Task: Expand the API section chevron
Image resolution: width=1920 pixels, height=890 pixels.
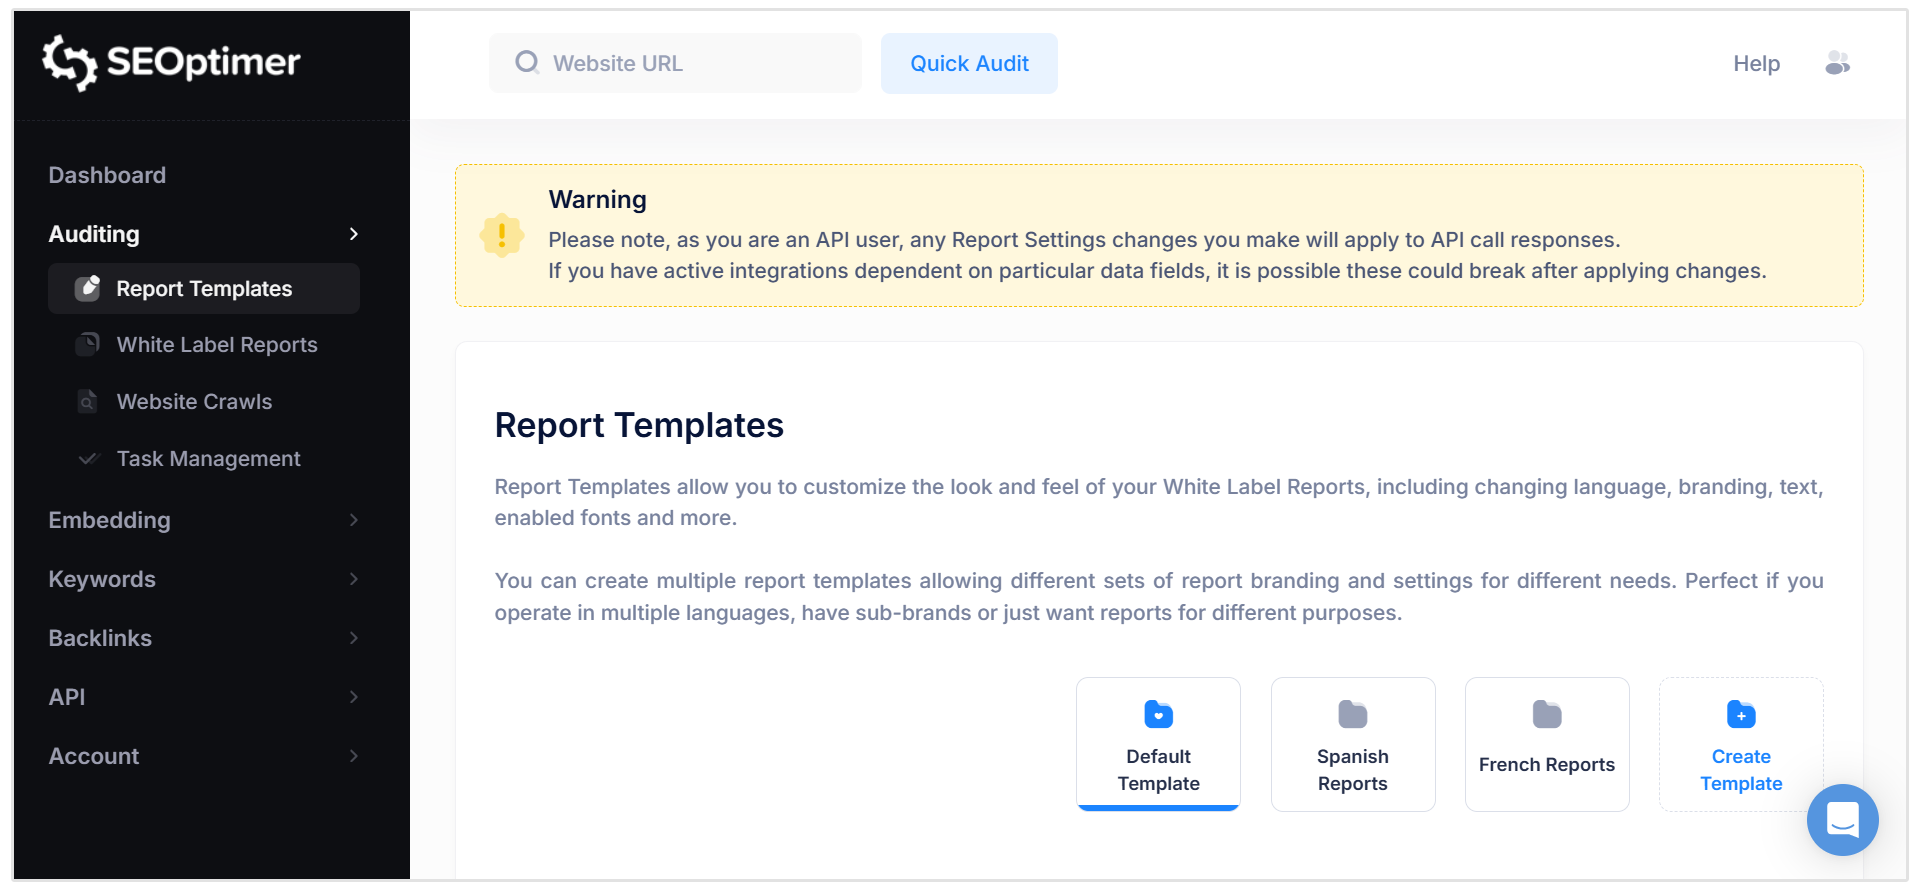Action: (x=353, y=697)
